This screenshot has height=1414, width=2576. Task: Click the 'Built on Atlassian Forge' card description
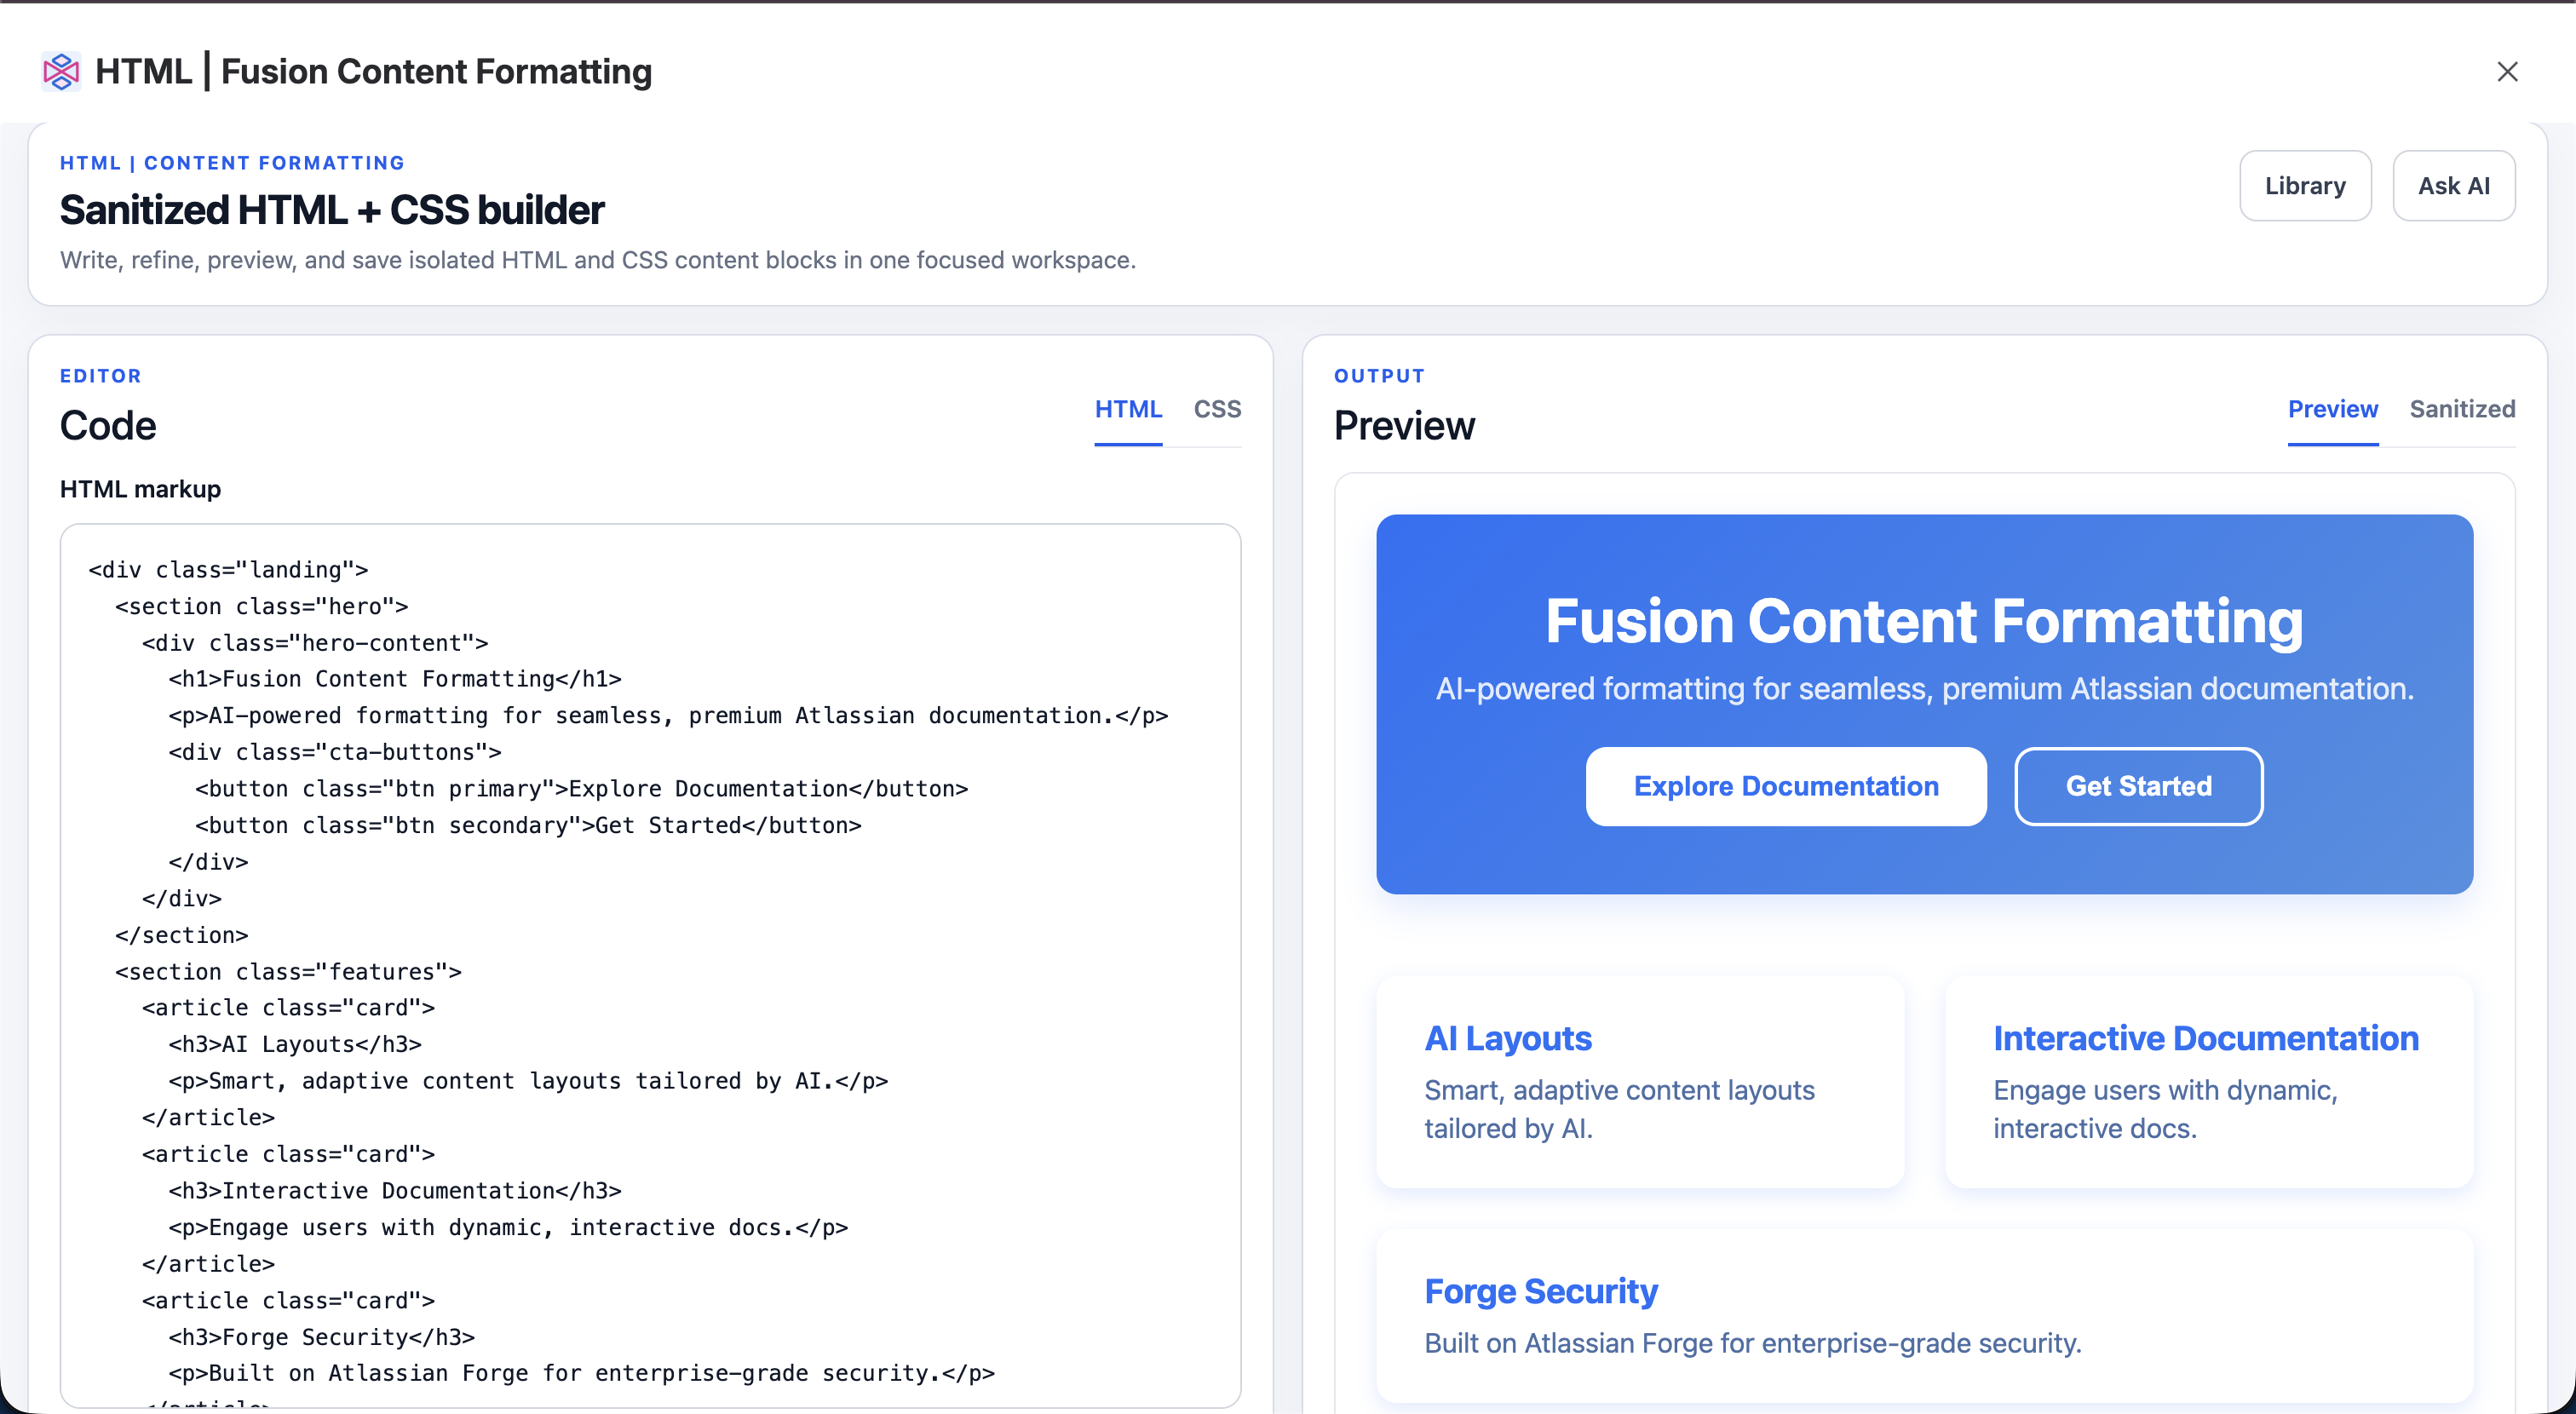click(1753, 1343)
